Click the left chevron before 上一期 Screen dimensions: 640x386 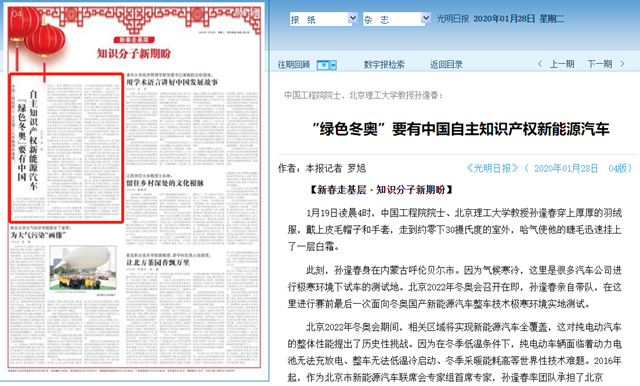540,64
